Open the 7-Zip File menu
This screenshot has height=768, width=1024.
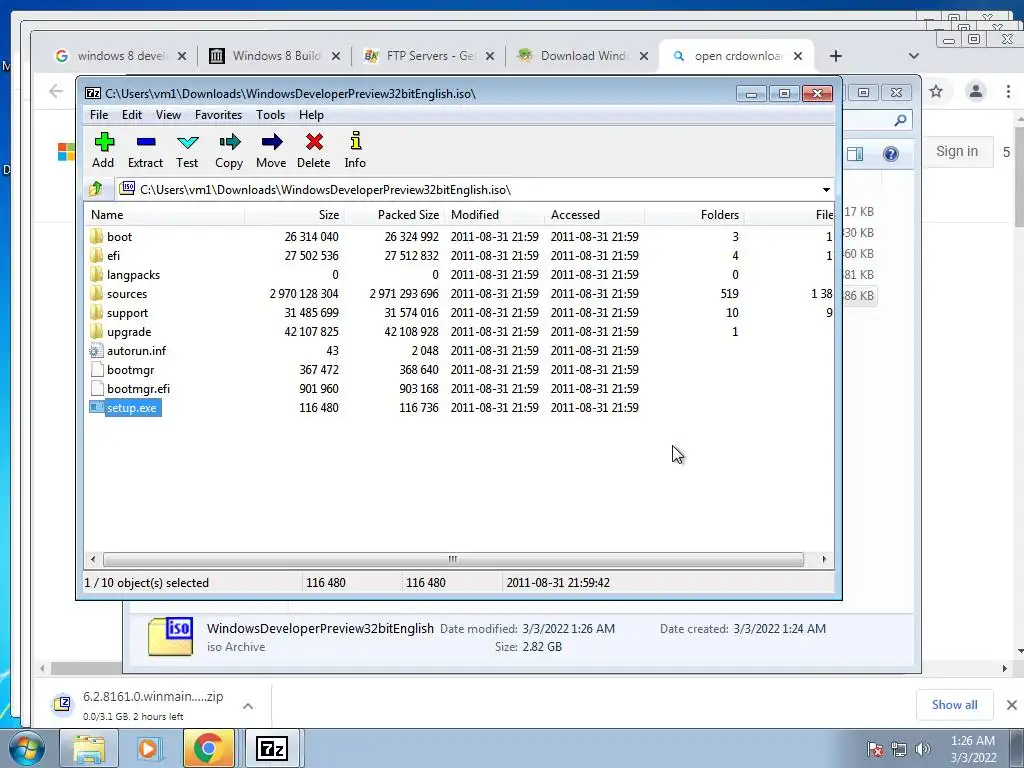pos(99,115)
